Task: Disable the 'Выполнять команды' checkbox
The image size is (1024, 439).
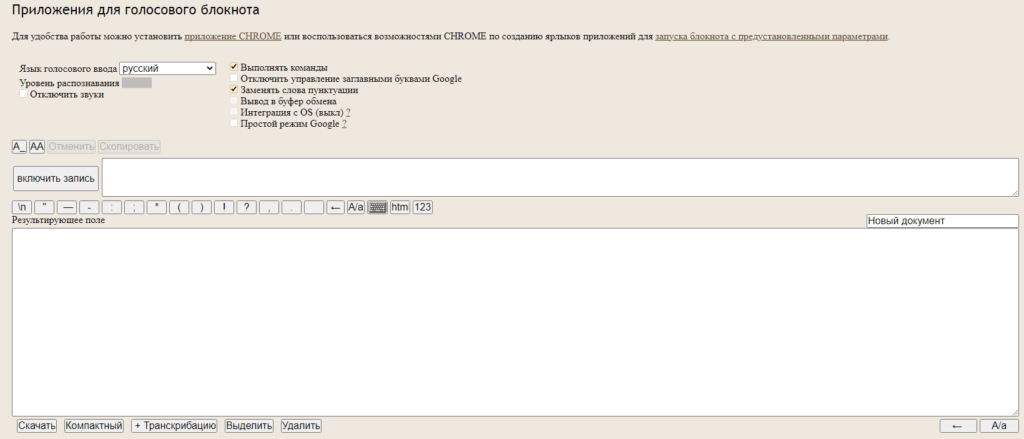Action: [x=234, y=67]
